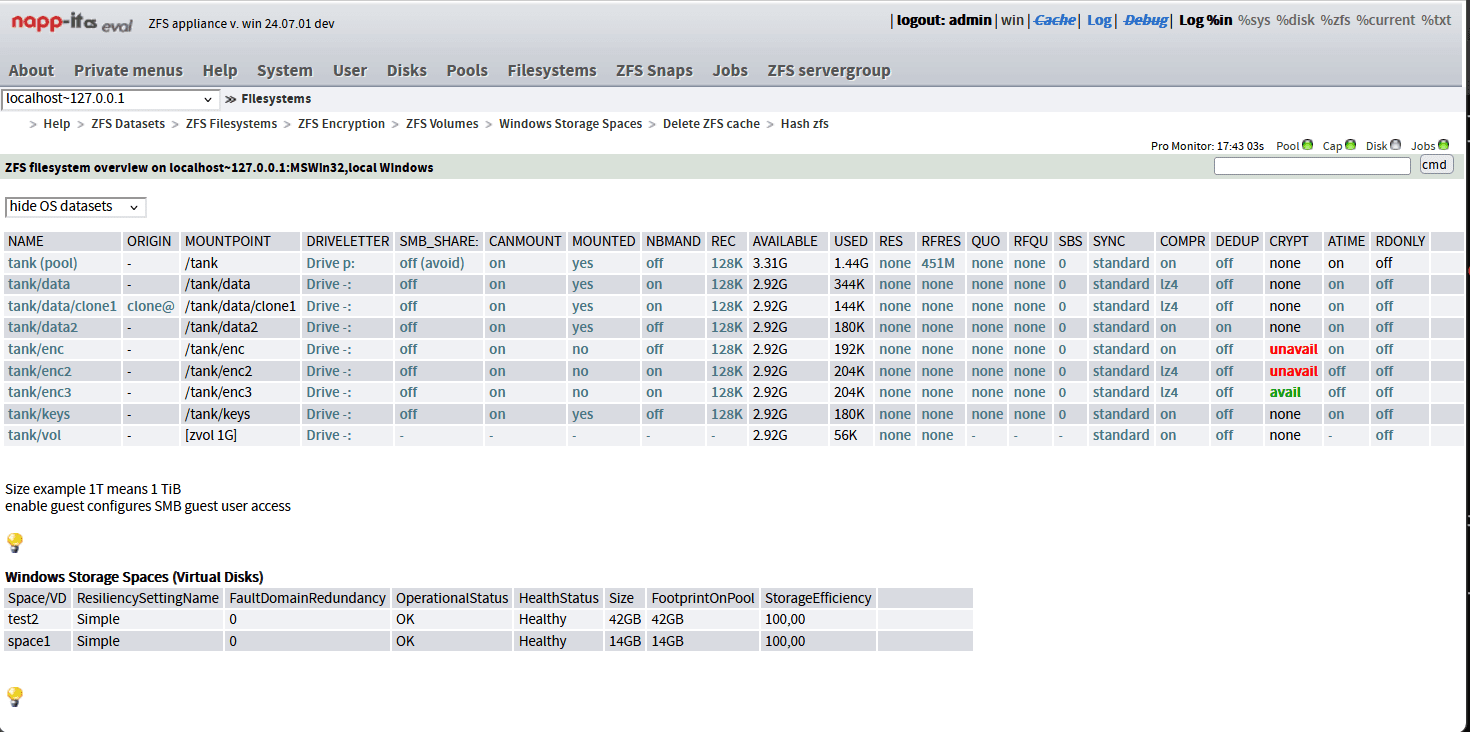Click the breadcrumb Help link
This screenshot has width=1470, height=732.
click(x=57, y=124)
